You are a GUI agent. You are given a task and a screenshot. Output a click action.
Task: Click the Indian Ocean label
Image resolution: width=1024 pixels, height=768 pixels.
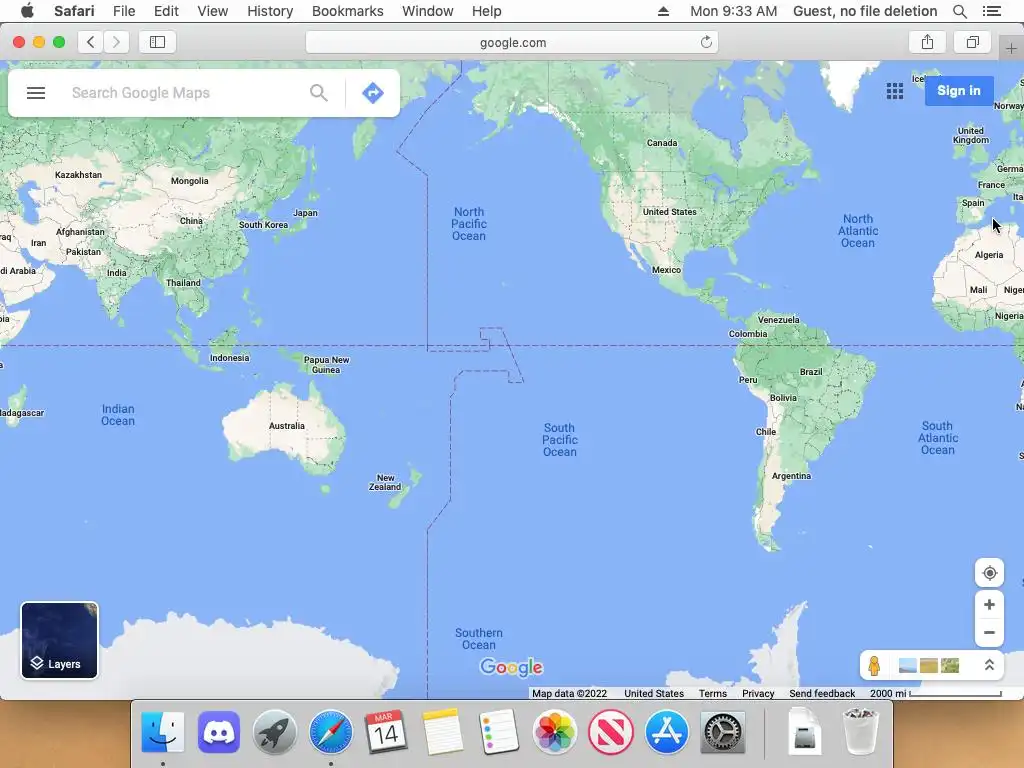pos(118,415)
